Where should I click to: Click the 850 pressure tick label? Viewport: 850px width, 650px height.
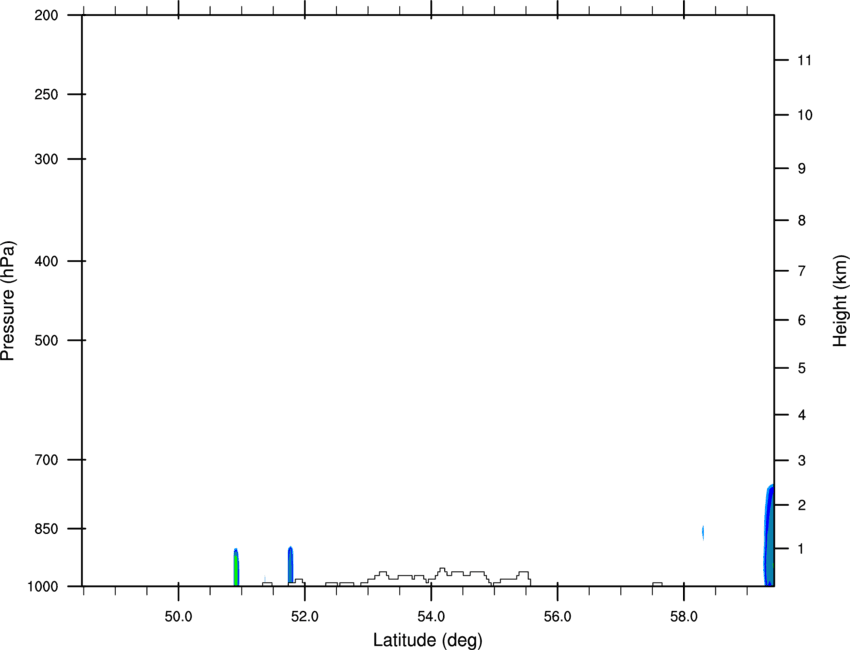pos(46,528)
